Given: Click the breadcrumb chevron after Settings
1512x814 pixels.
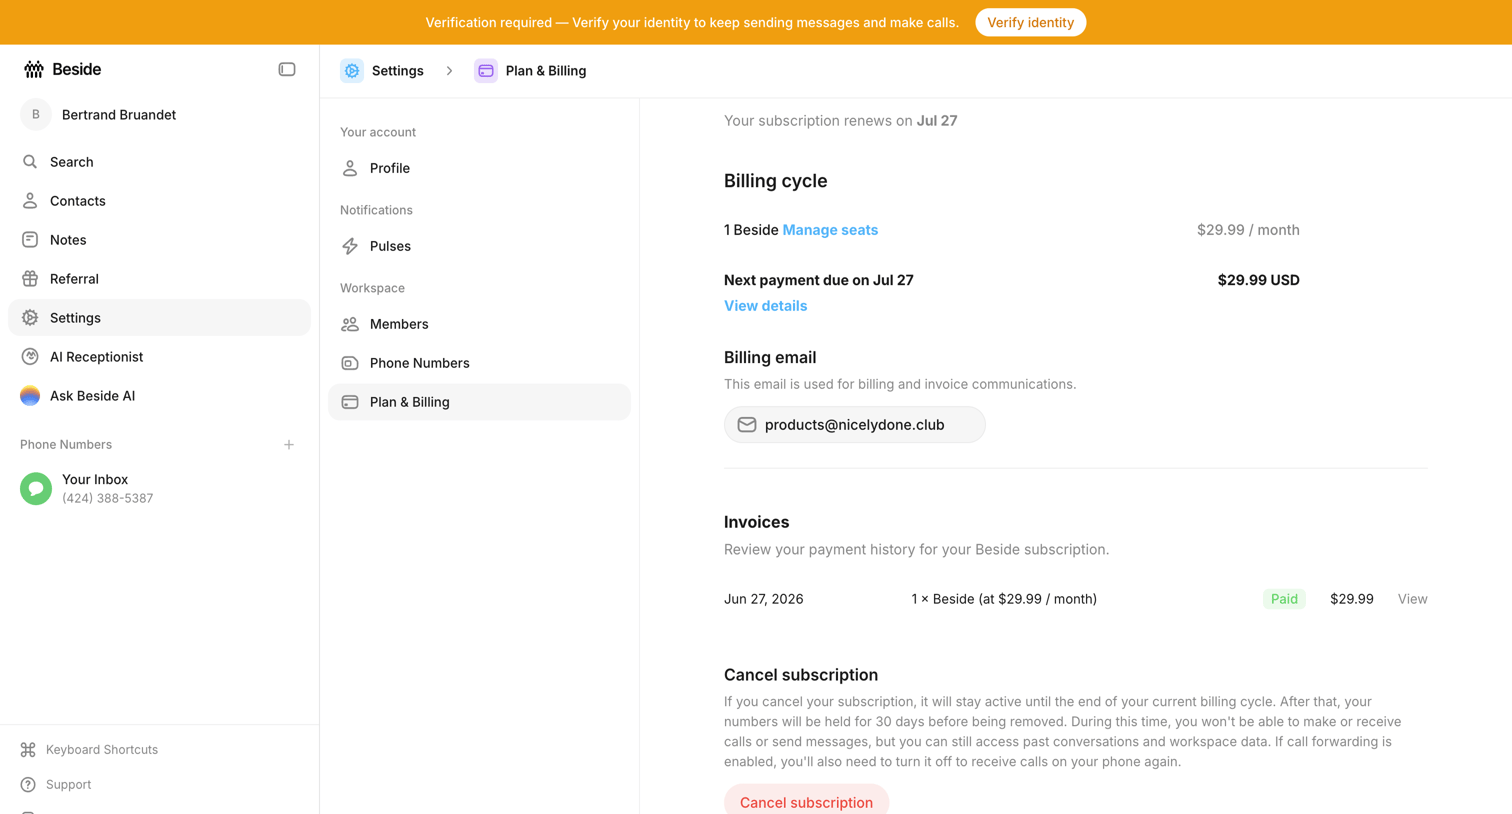Looking at the screenshot, I should (449, 71).
